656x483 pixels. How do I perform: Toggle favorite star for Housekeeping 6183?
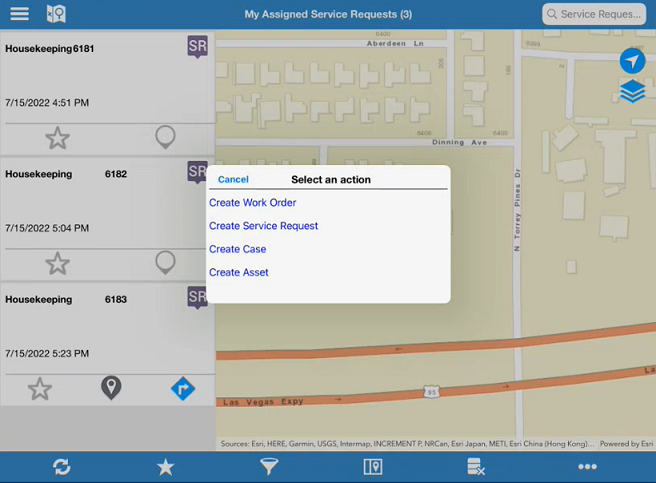pos(40,389)
